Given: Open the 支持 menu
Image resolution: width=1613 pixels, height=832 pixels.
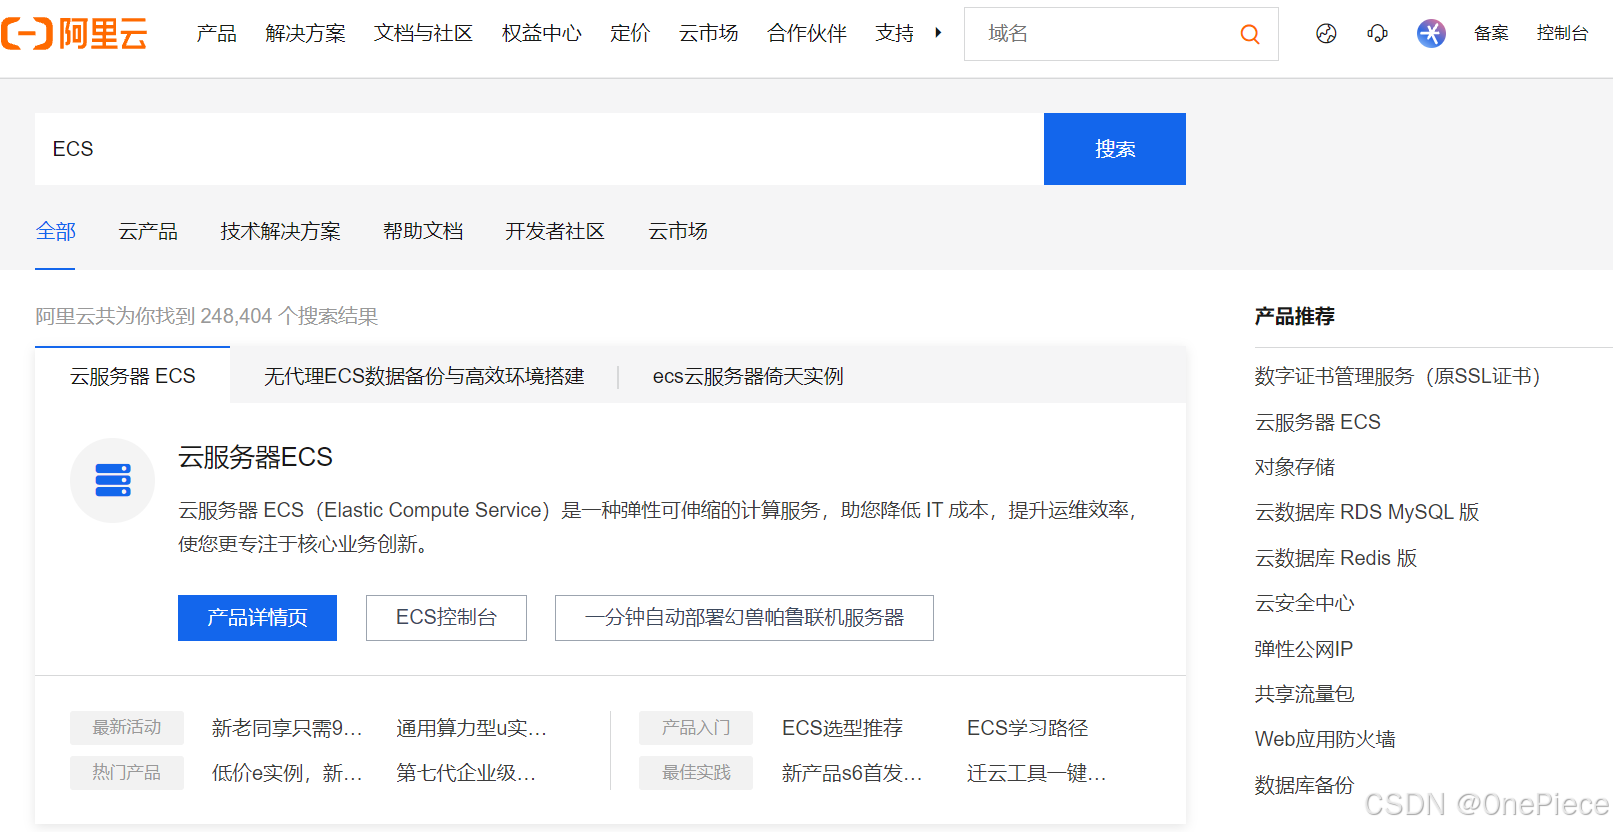Looking at the screenshot, I should [894, 33].
